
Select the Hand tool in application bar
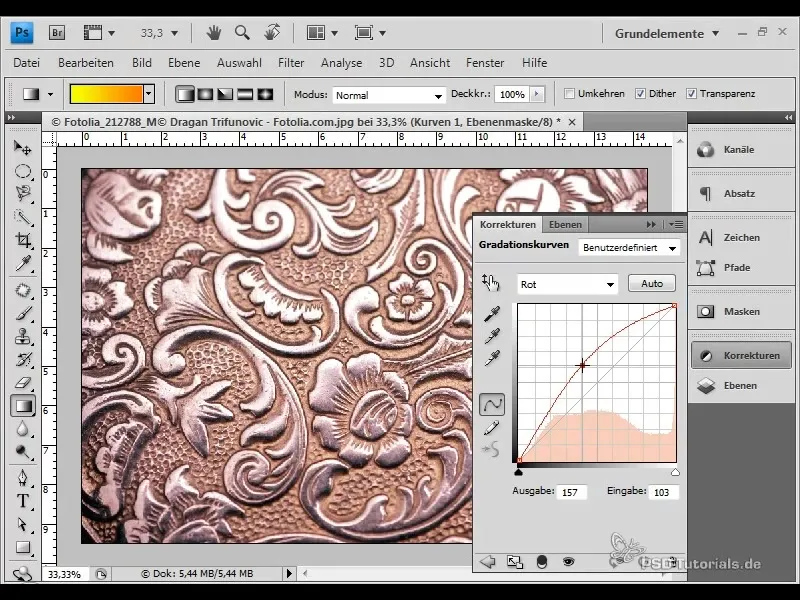[x=214, y=33]
